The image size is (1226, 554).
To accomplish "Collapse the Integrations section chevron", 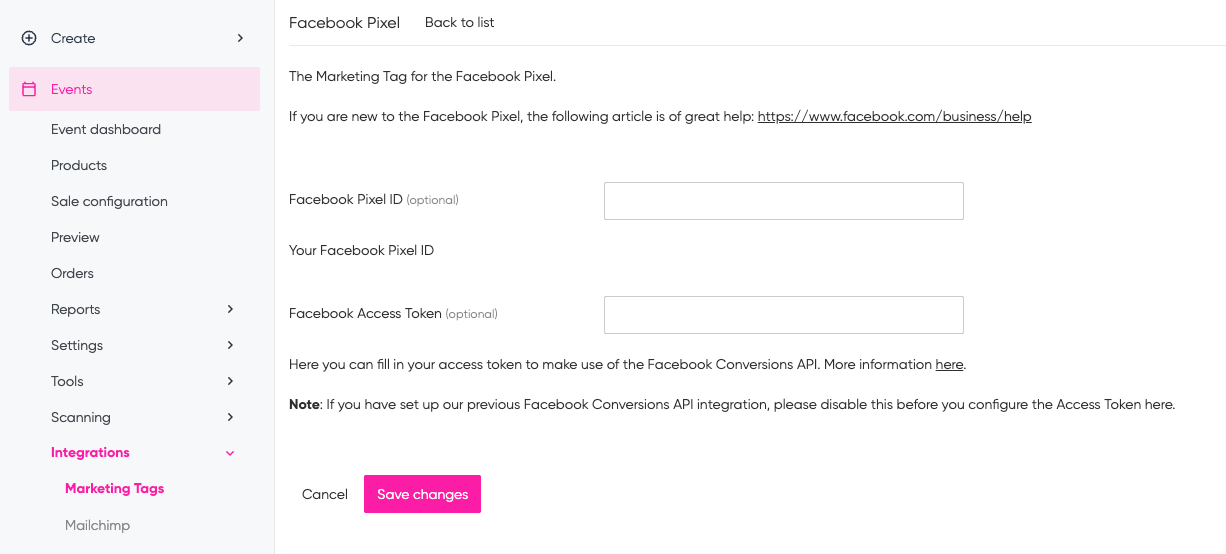I will 230,453.
